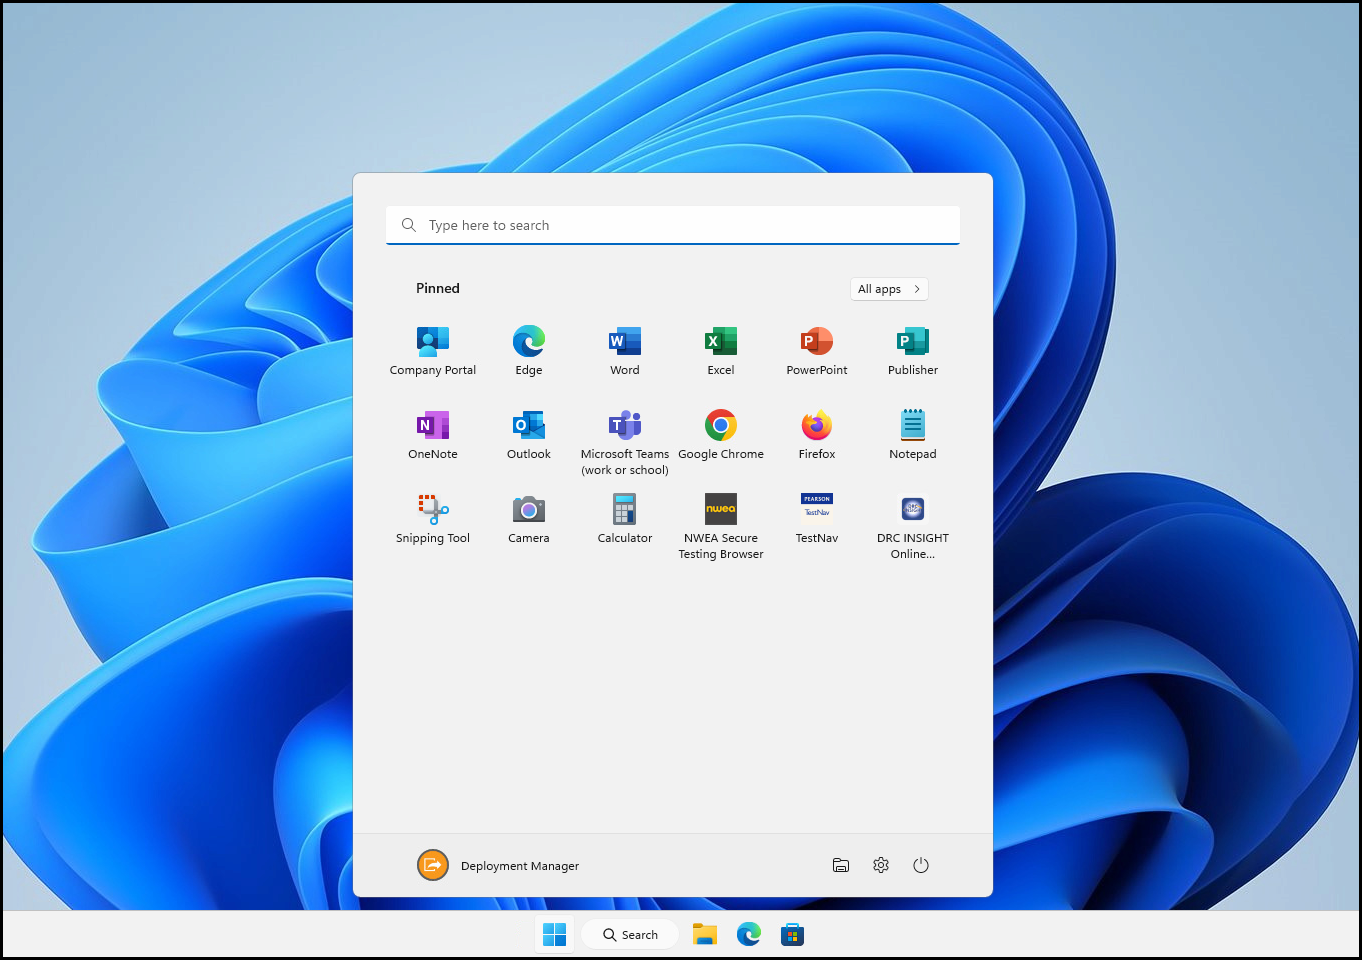
Task: Click the Type here to search field
Action: 672,225
